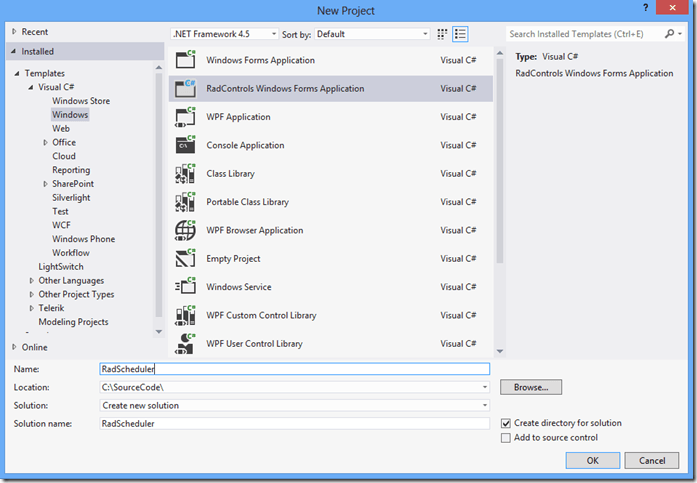Click the Portable Class Library icon
This screenshot has width=697, height=483.
pos(185,202)
